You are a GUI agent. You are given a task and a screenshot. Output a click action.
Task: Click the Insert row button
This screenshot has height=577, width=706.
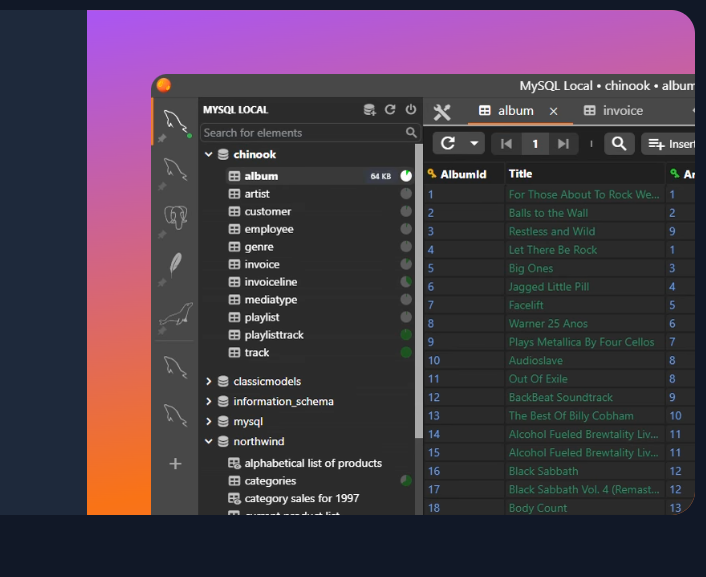(669, 144)
